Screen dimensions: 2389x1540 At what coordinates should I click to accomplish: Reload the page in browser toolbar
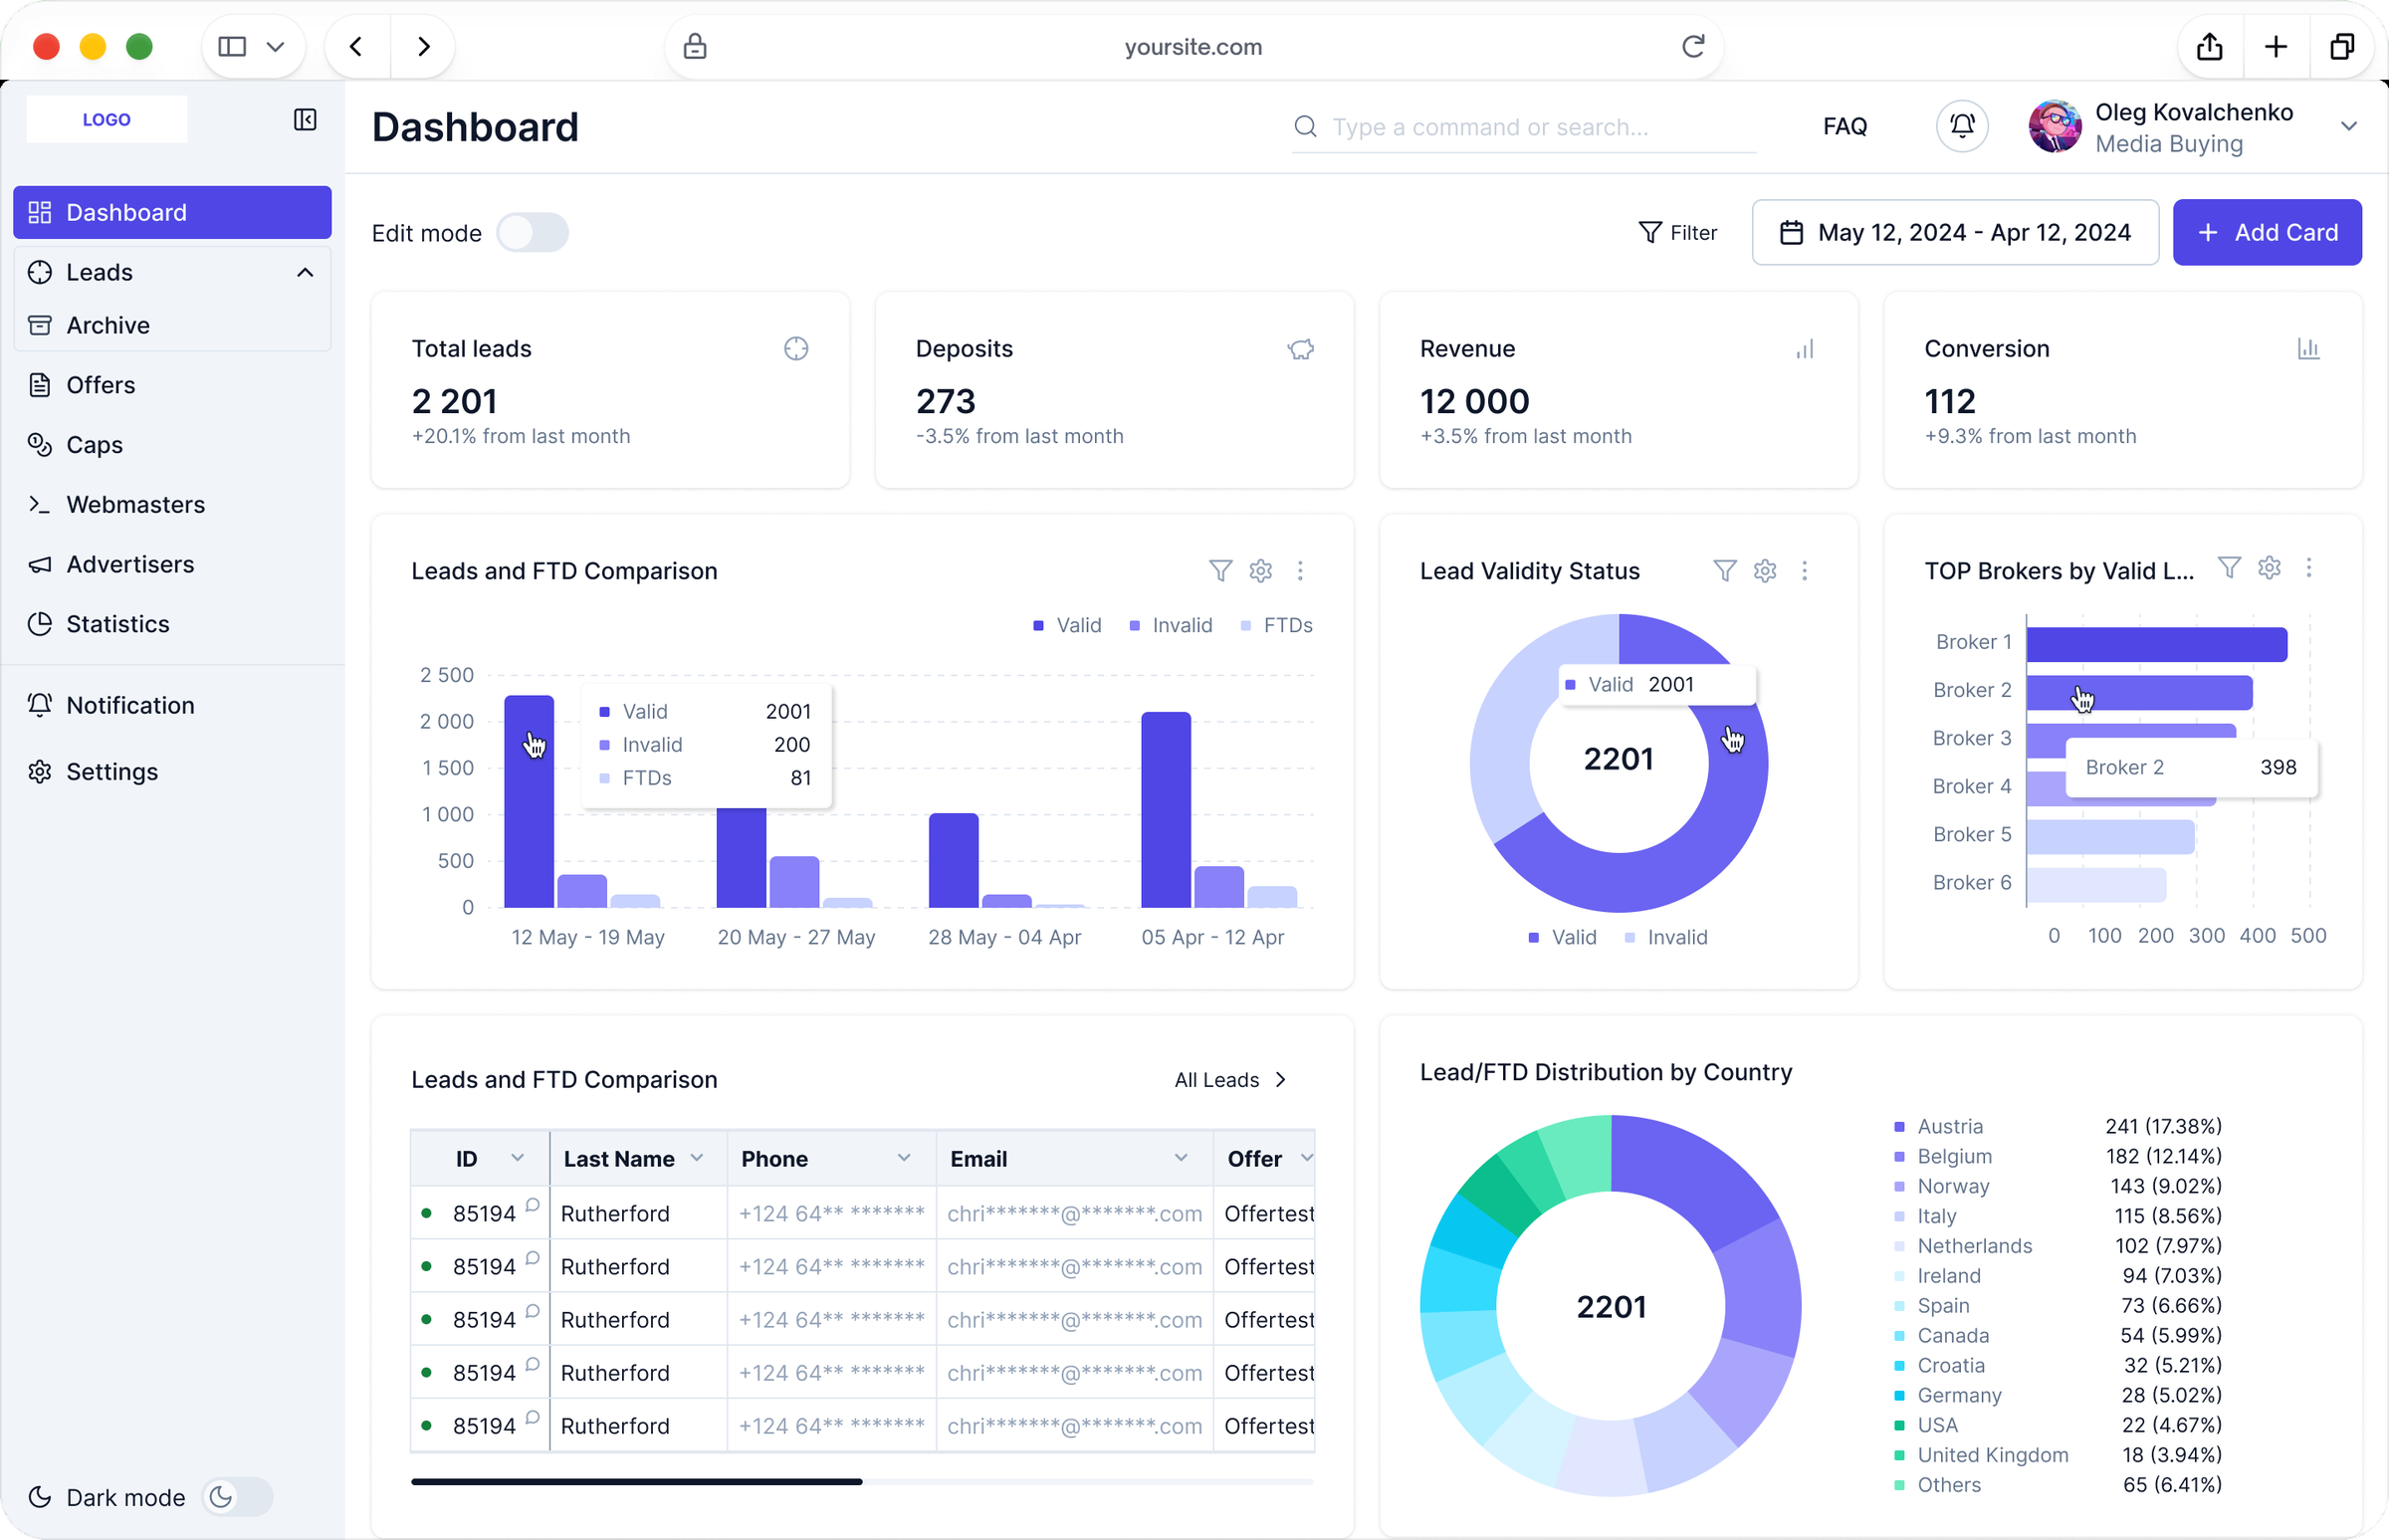tap(1693, 46)
